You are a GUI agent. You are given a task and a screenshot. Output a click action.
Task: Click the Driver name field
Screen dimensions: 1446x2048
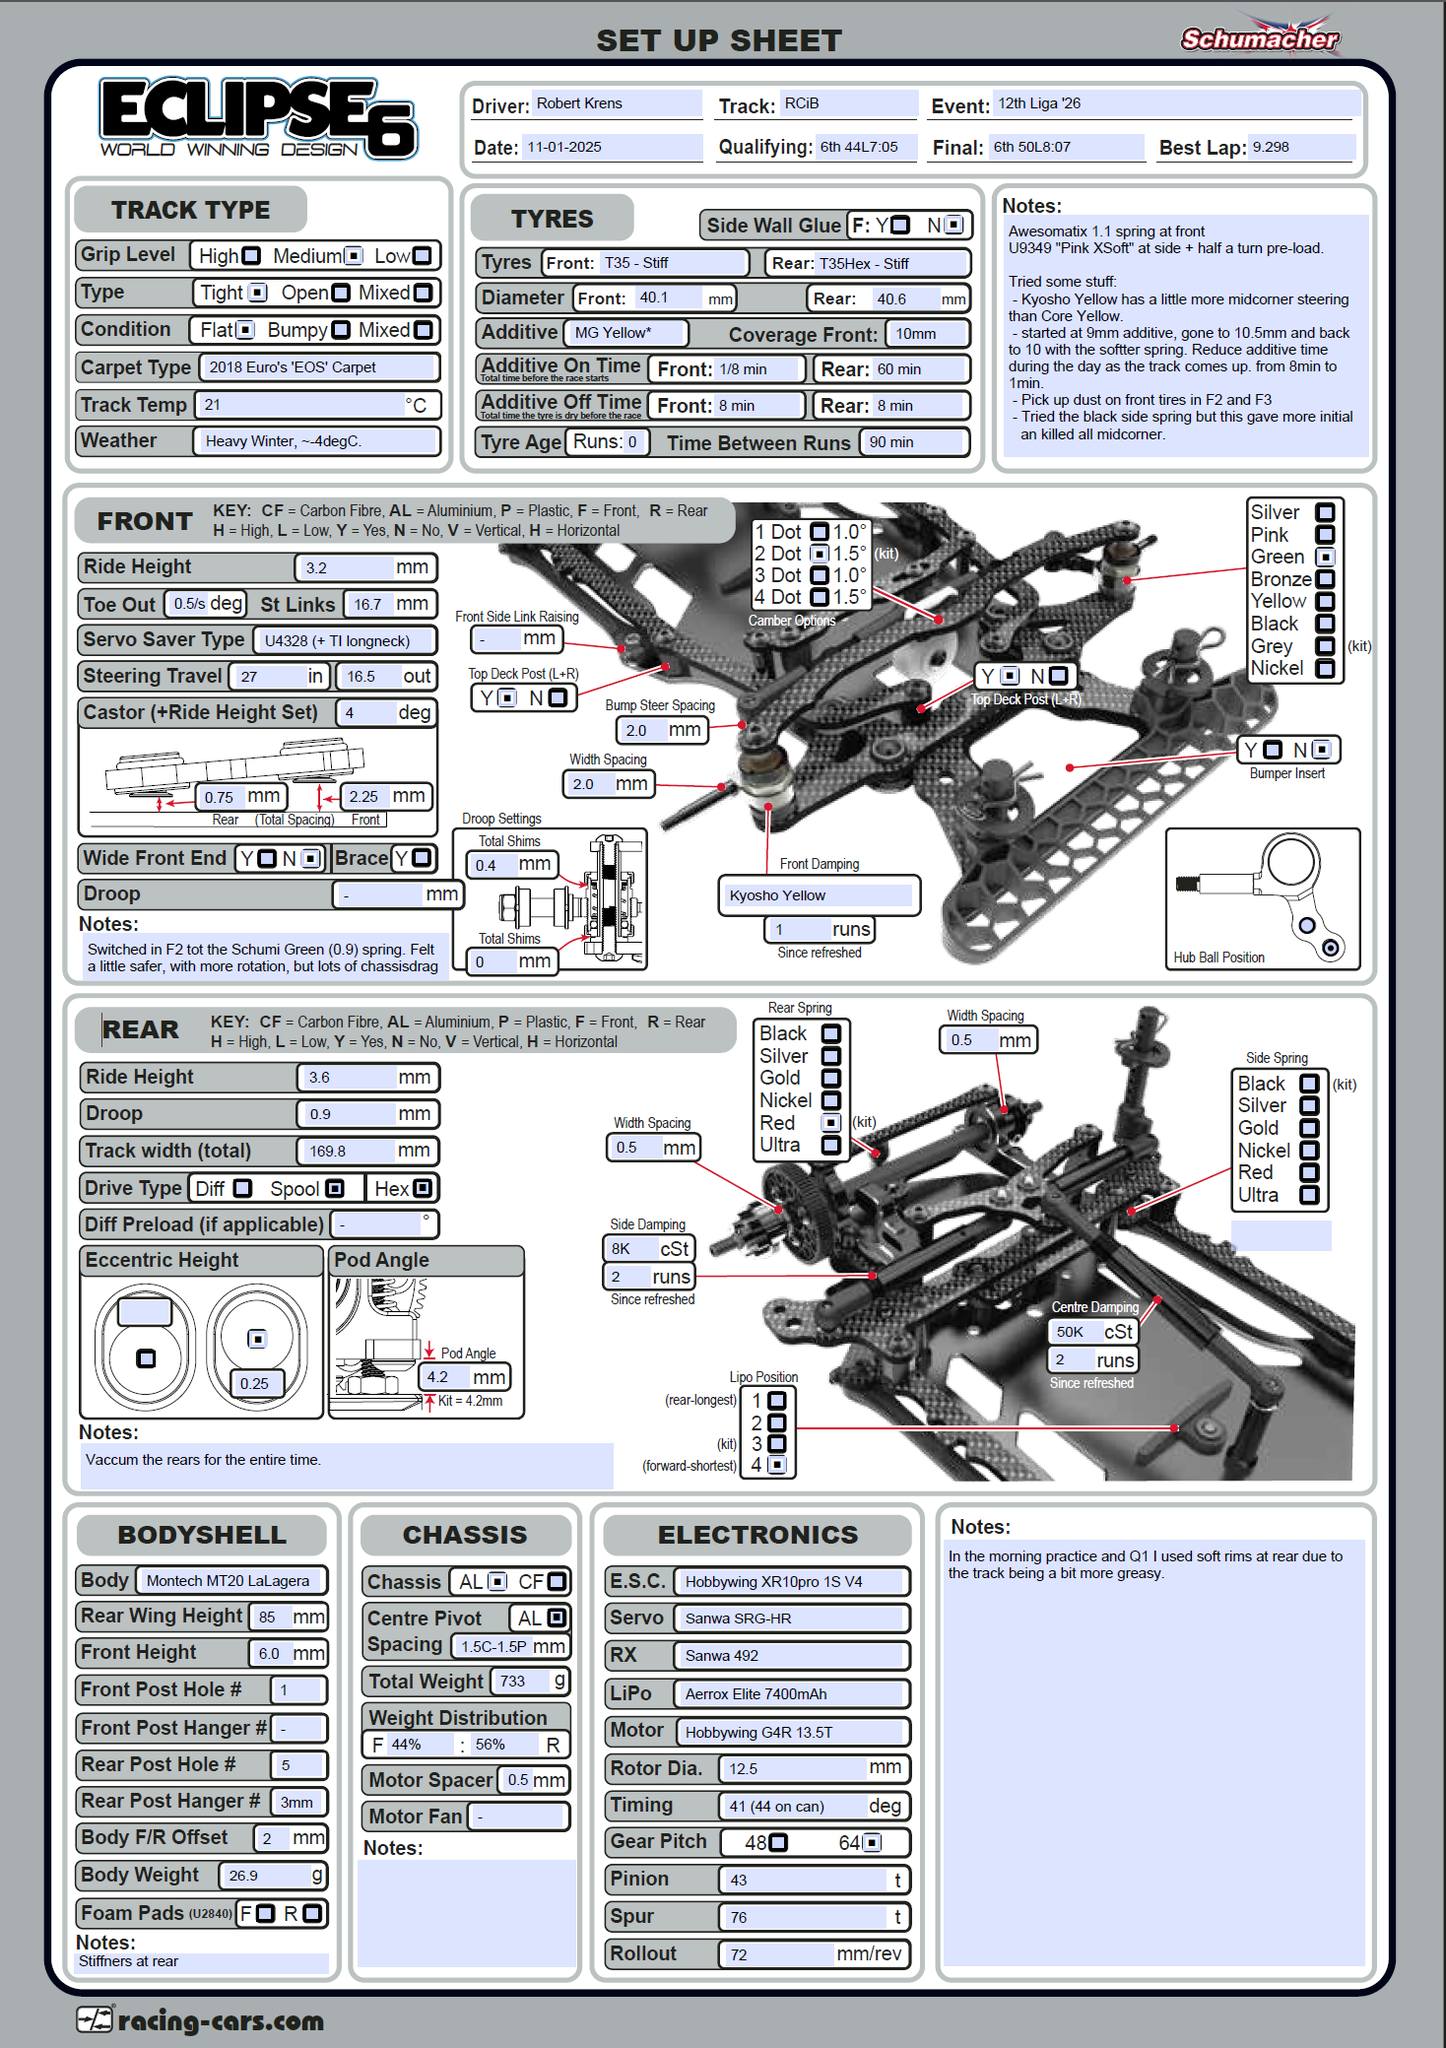click(x=616, y=104)
